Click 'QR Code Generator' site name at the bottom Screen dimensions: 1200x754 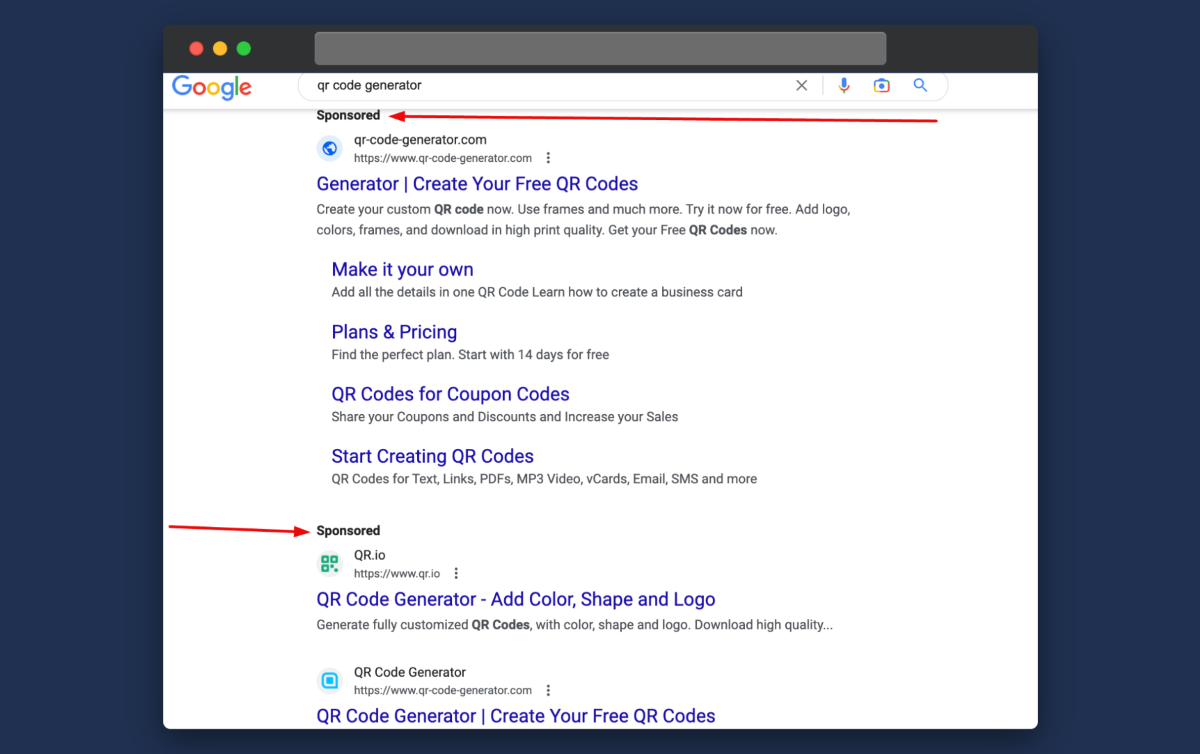[x=410, y=672]
